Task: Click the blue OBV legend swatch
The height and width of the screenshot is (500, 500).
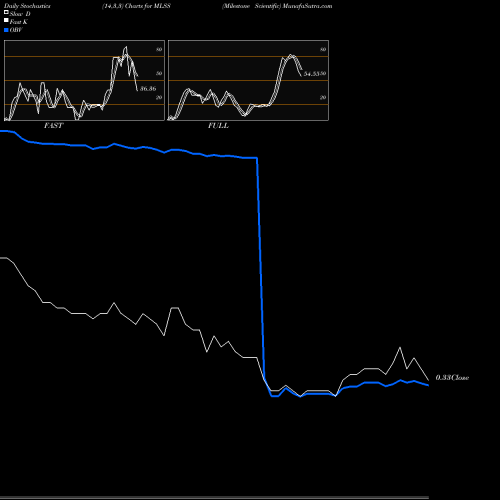Action: click(x=6, y=30)
